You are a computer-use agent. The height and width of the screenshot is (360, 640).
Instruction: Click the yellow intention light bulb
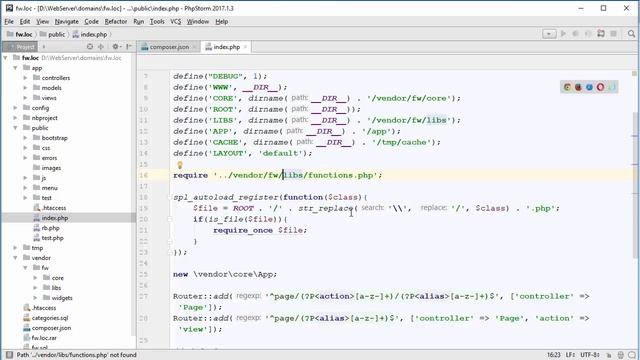180,165
